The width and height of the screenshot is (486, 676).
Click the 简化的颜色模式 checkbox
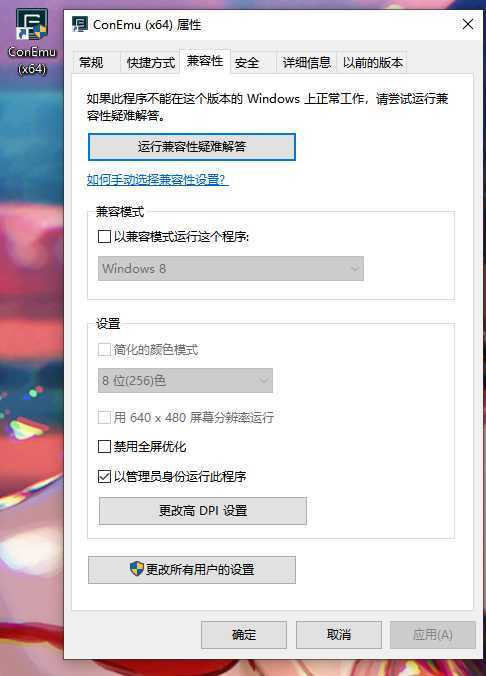pos(104,349)
